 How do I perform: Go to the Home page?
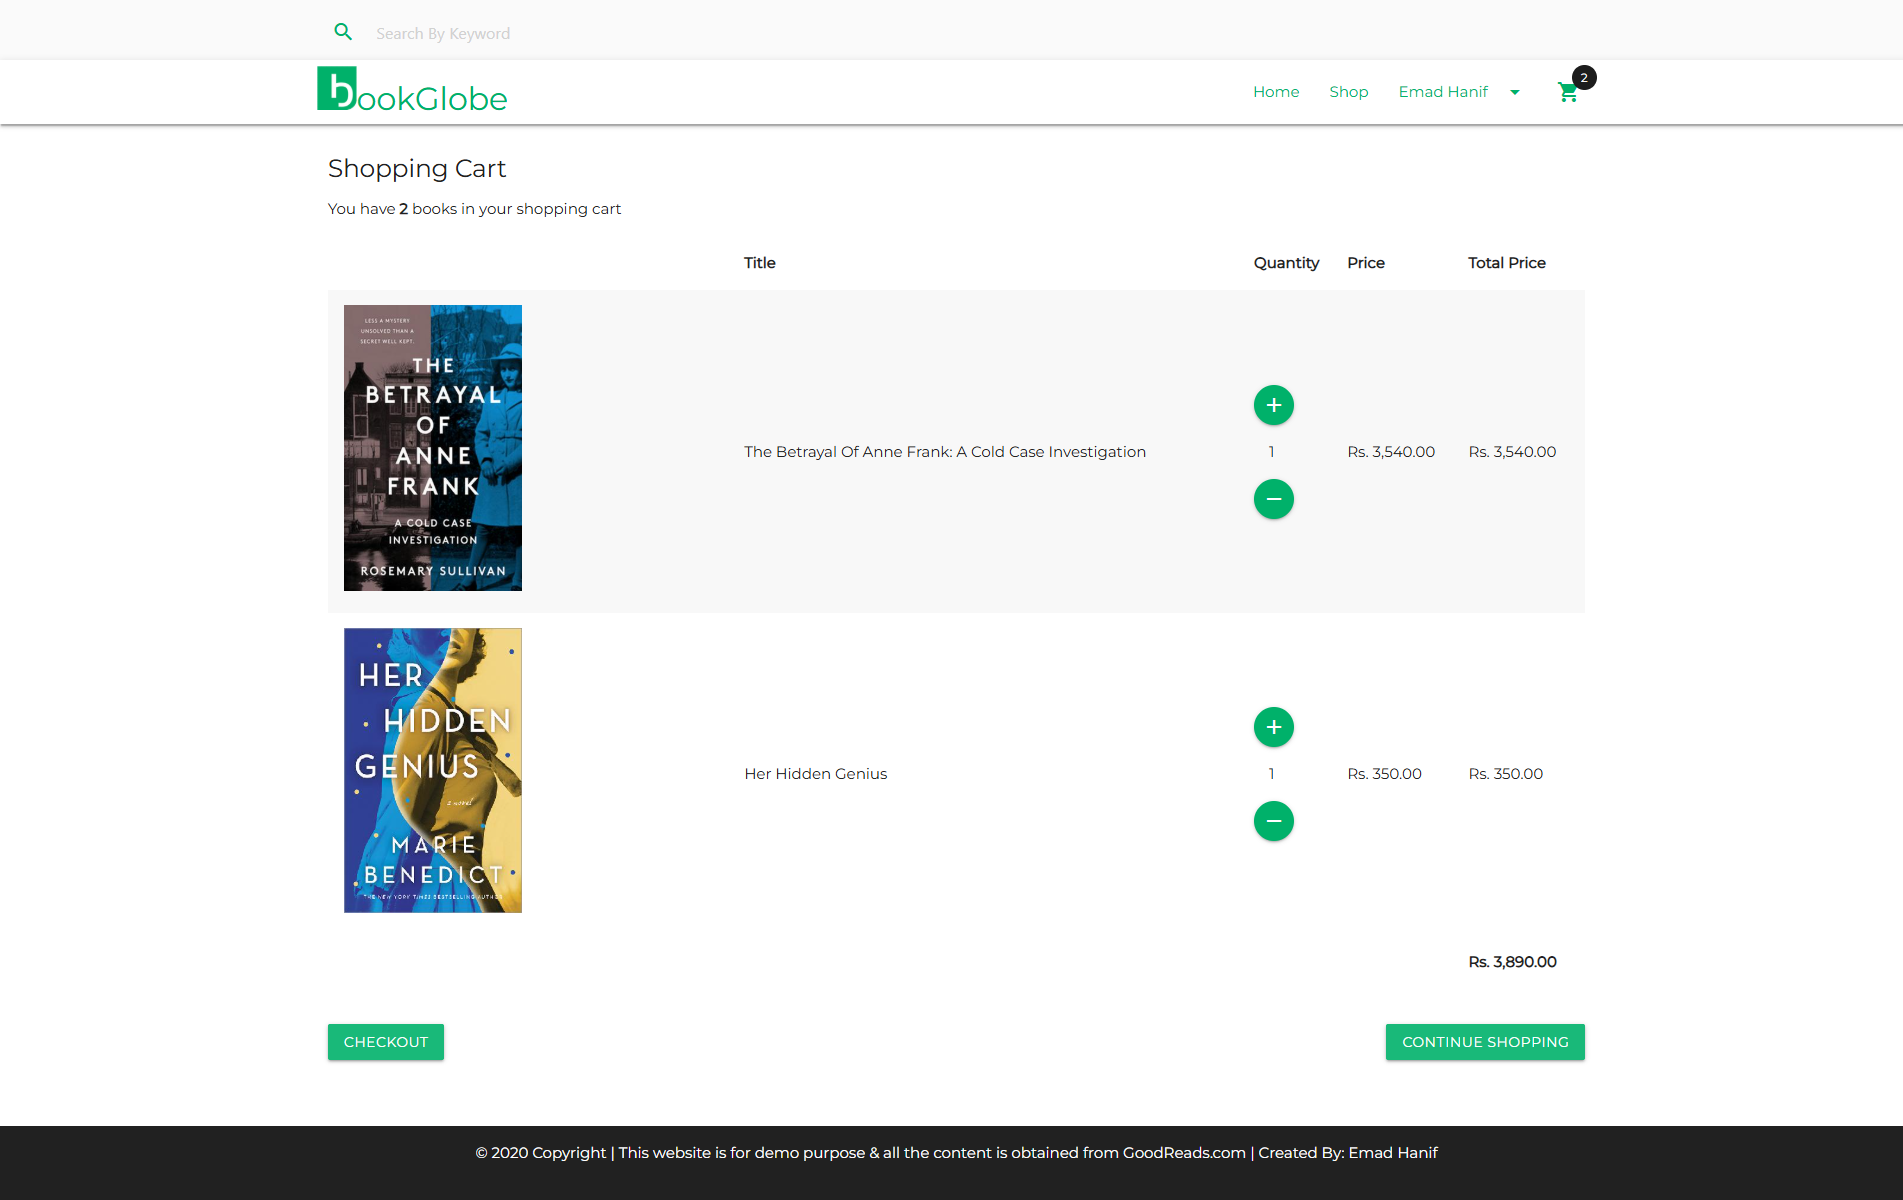tap(1276, 92)
